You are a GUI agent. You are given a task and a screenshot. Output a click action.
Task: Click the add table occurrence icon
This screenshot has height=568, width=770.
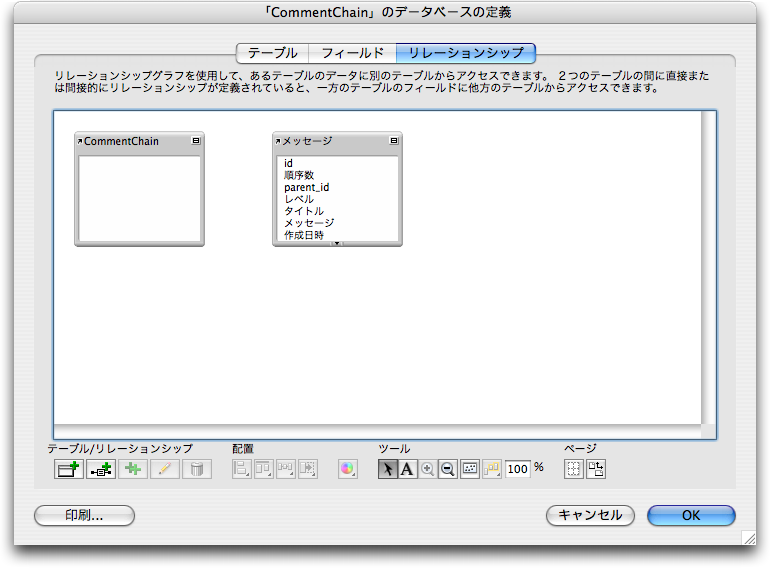[x=68, y=469]
